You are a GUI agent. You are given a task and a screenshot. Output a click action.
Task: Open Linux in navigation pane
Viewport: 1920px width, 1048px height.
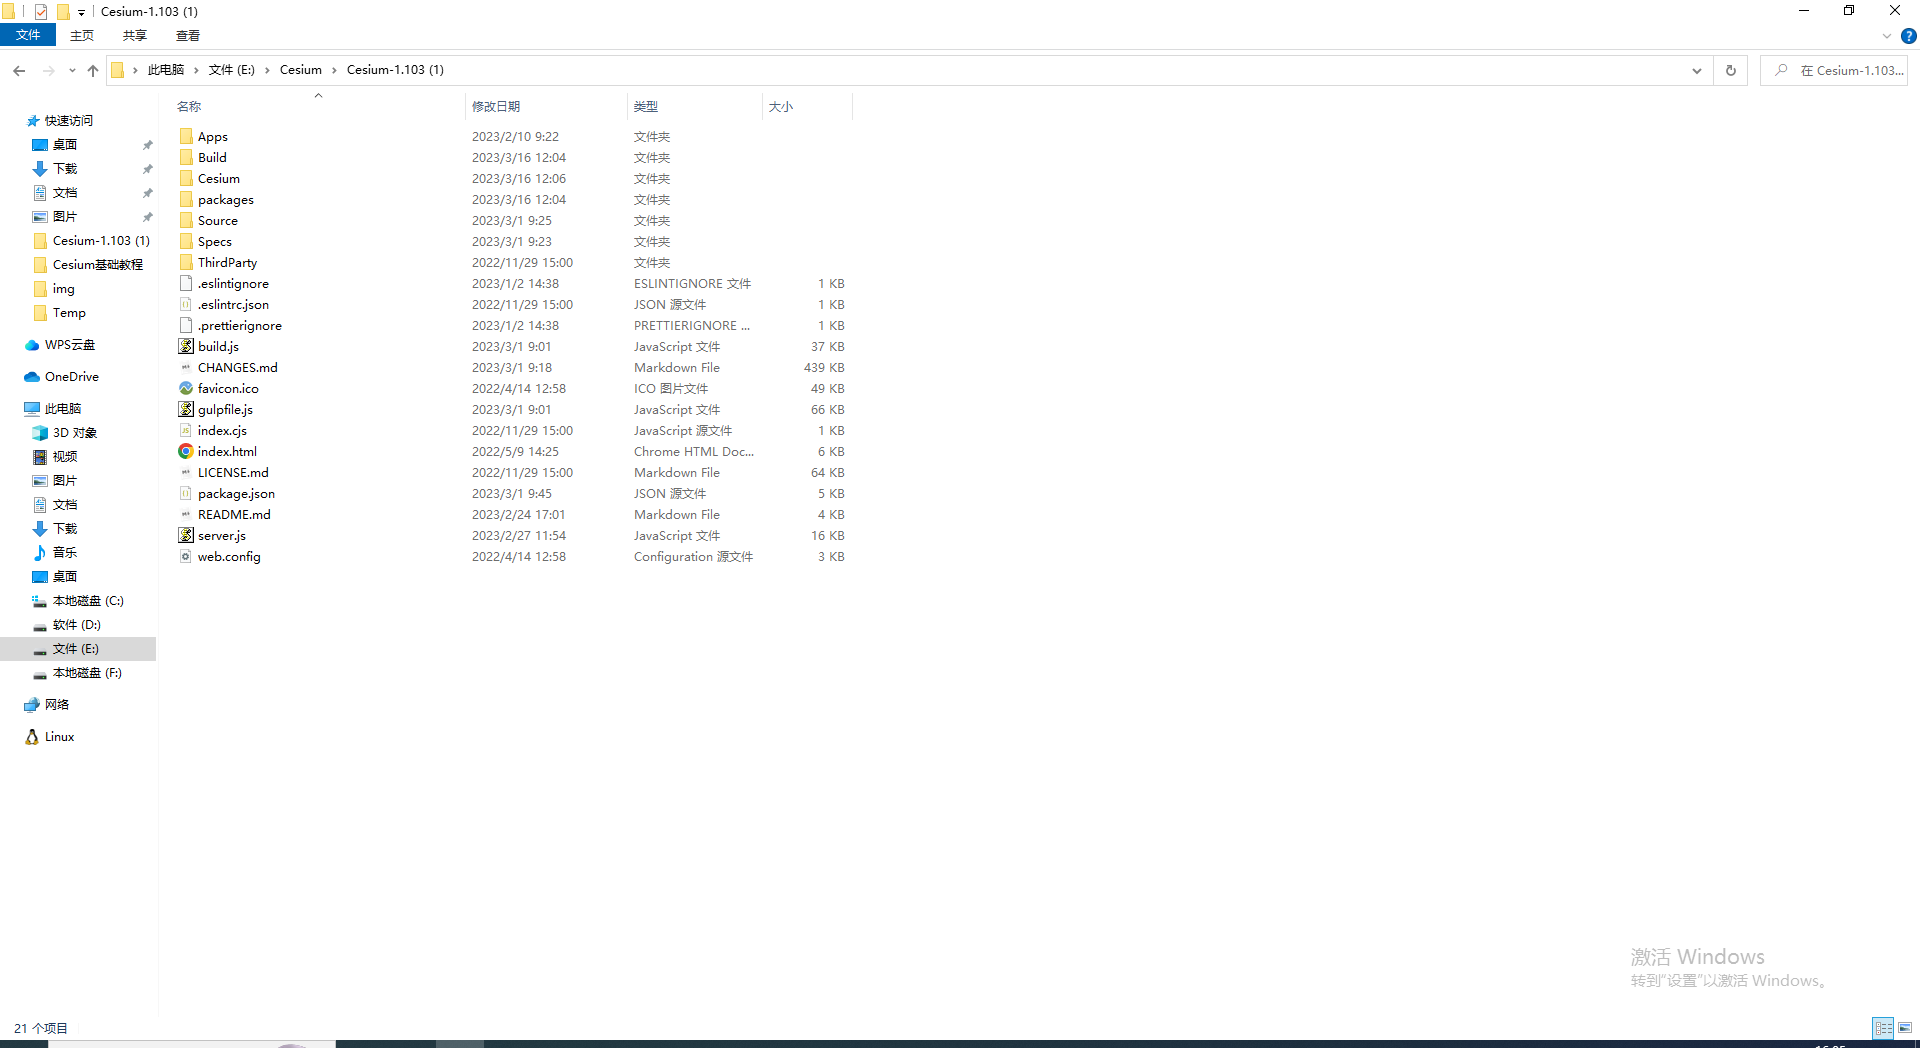click(59, 737)
